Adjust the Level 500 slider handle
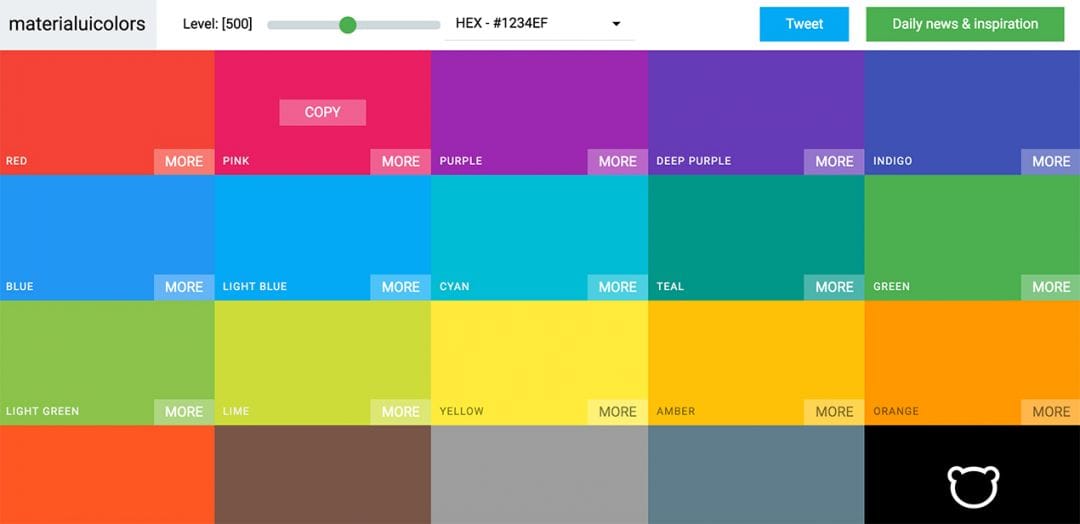Viewport: 1080px width, 524px height. click(x=348, y=25)
